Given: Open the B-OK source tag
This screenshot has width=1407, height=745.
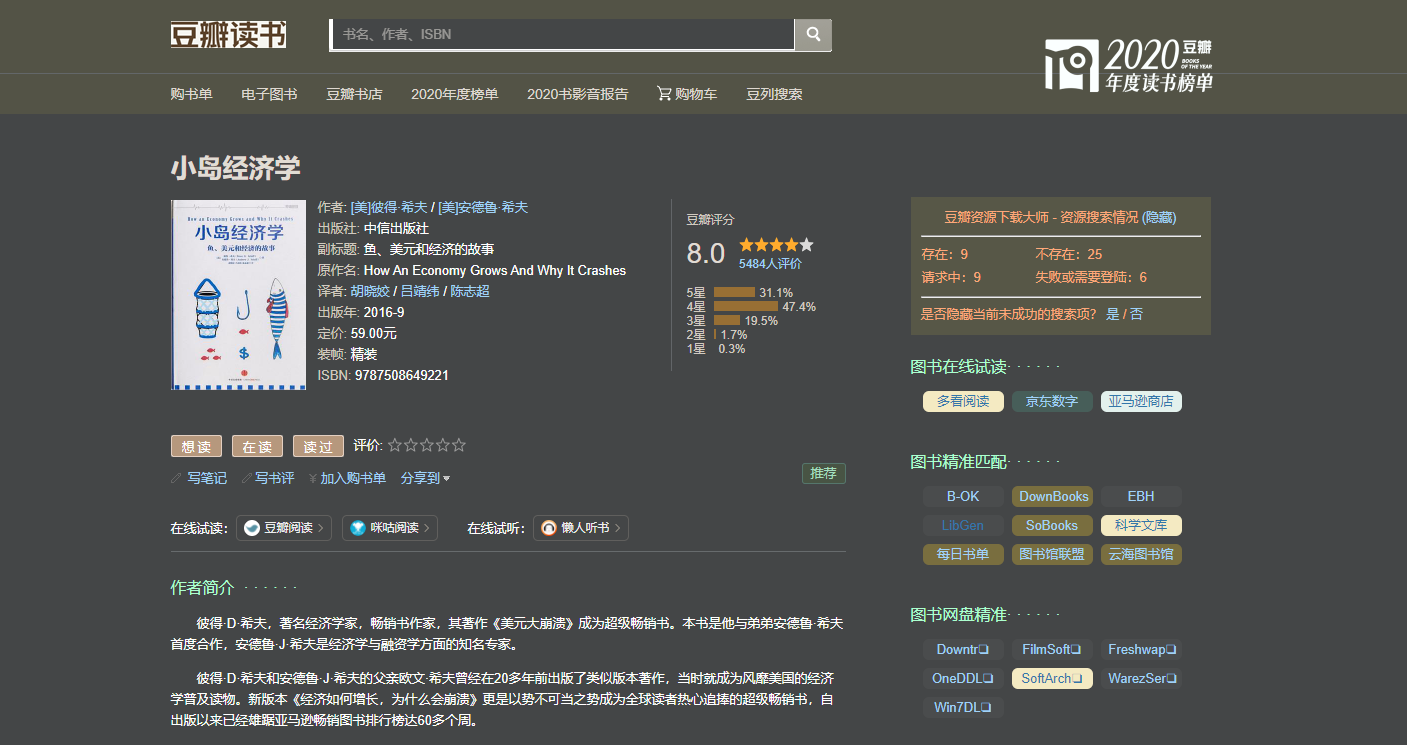Looking at the screenshot, I should pyautogui.click(x=963, y=496).
